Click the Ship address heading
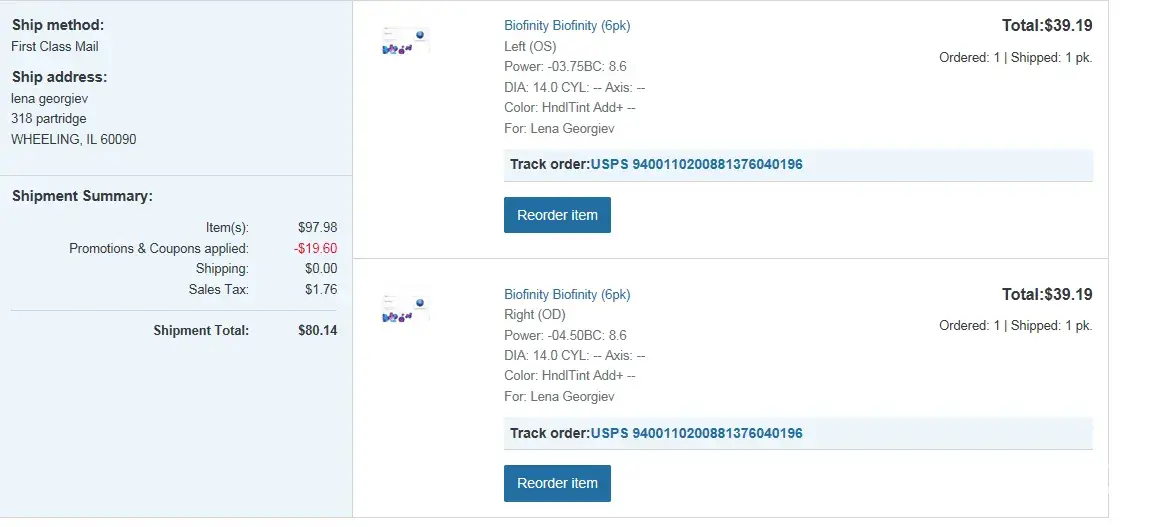This screenshot has height=527, width=1176. [59, 77]
